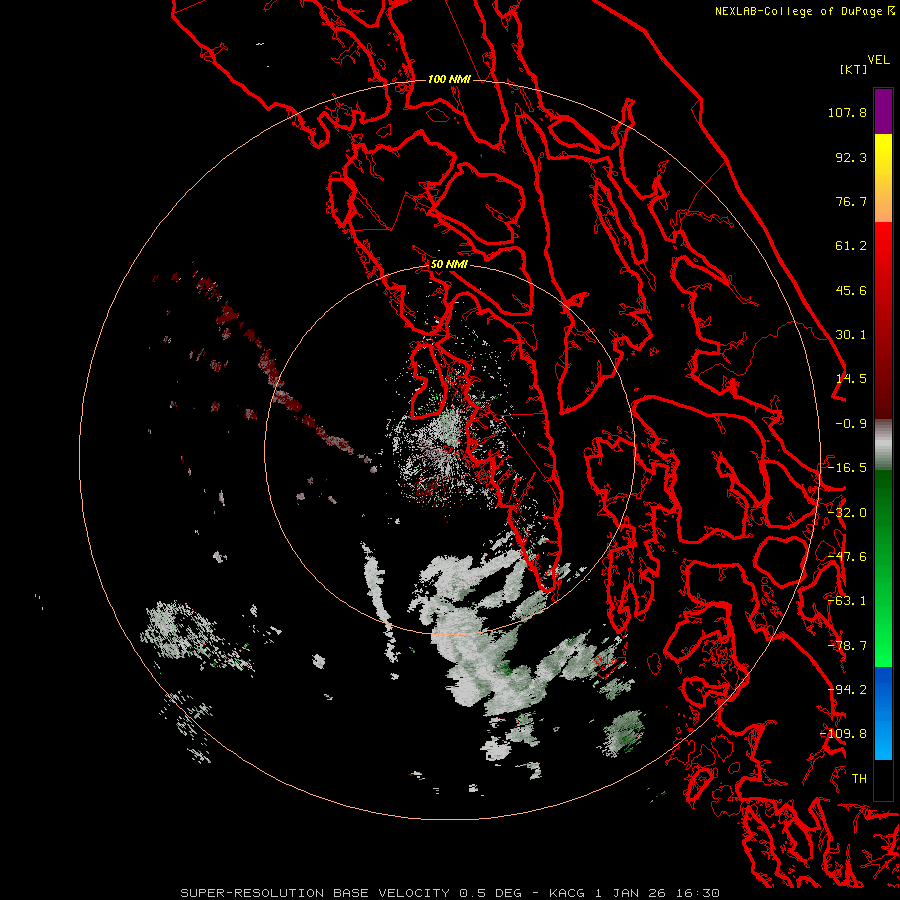The width and height of the screenshot is (900, 900).
Task: Click the gray near-zero segment of the color bar
Action: (883, 445)
